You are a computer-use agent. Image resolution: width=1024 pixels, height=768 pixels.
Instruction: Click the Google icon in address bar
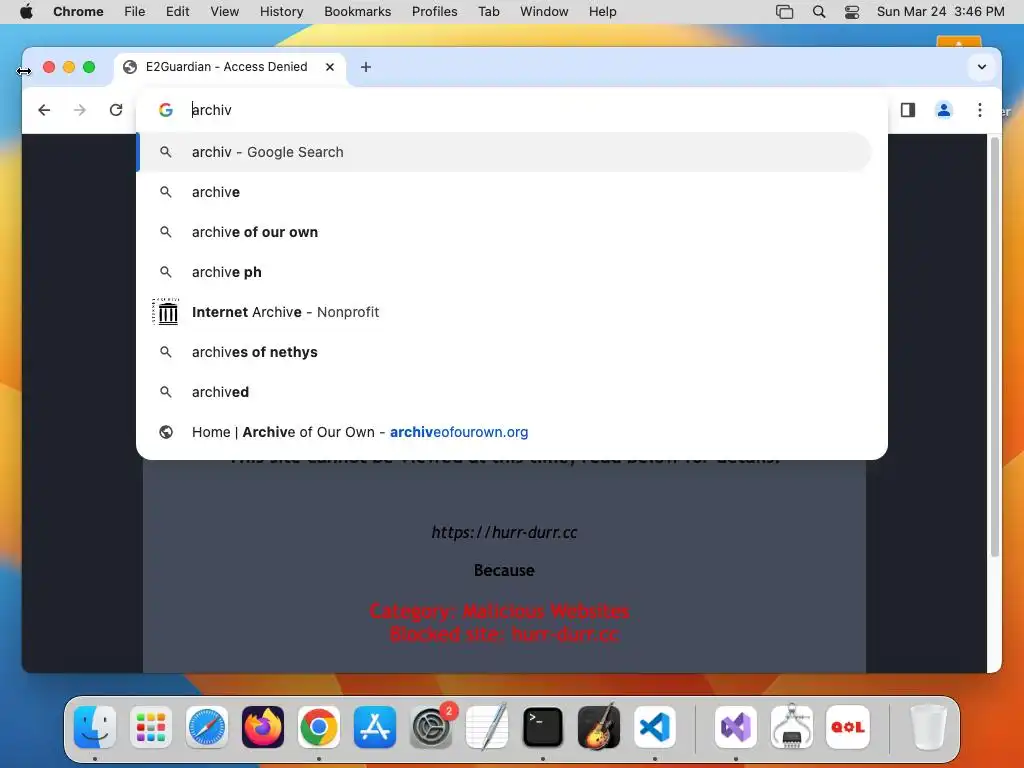coord(166,110)
